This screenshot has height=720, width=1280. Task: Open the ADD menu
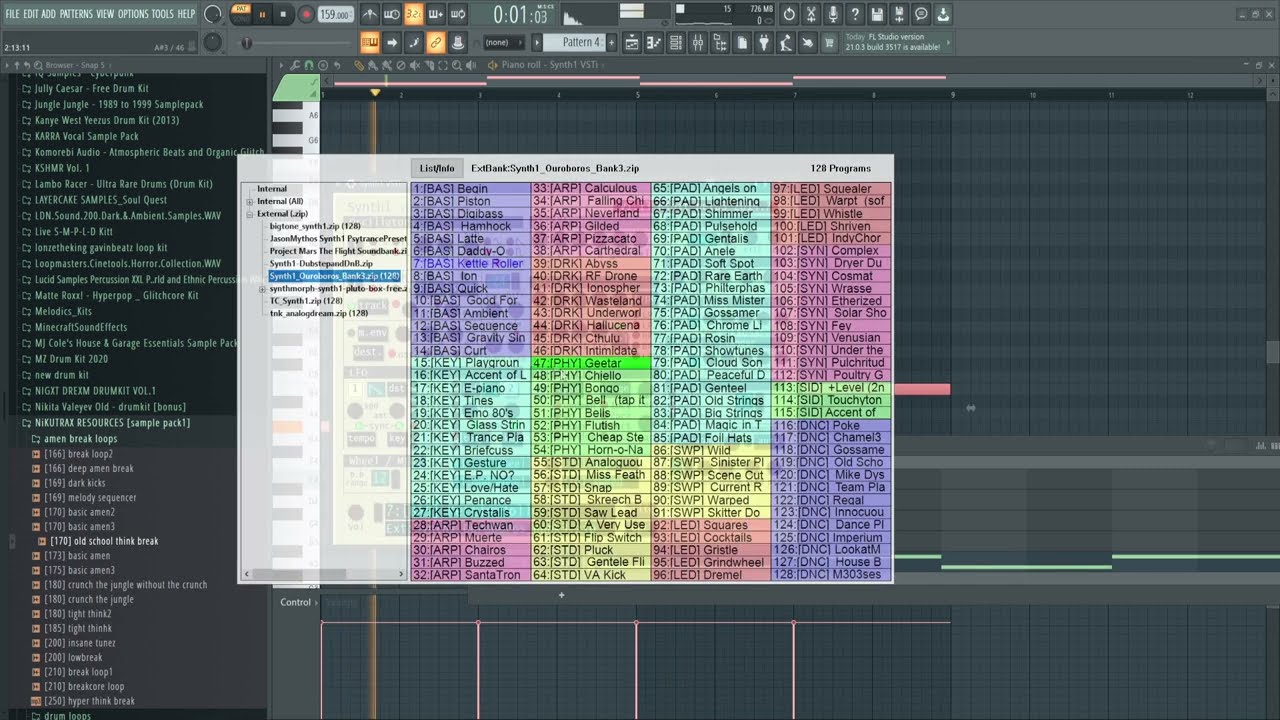point(49,14)
